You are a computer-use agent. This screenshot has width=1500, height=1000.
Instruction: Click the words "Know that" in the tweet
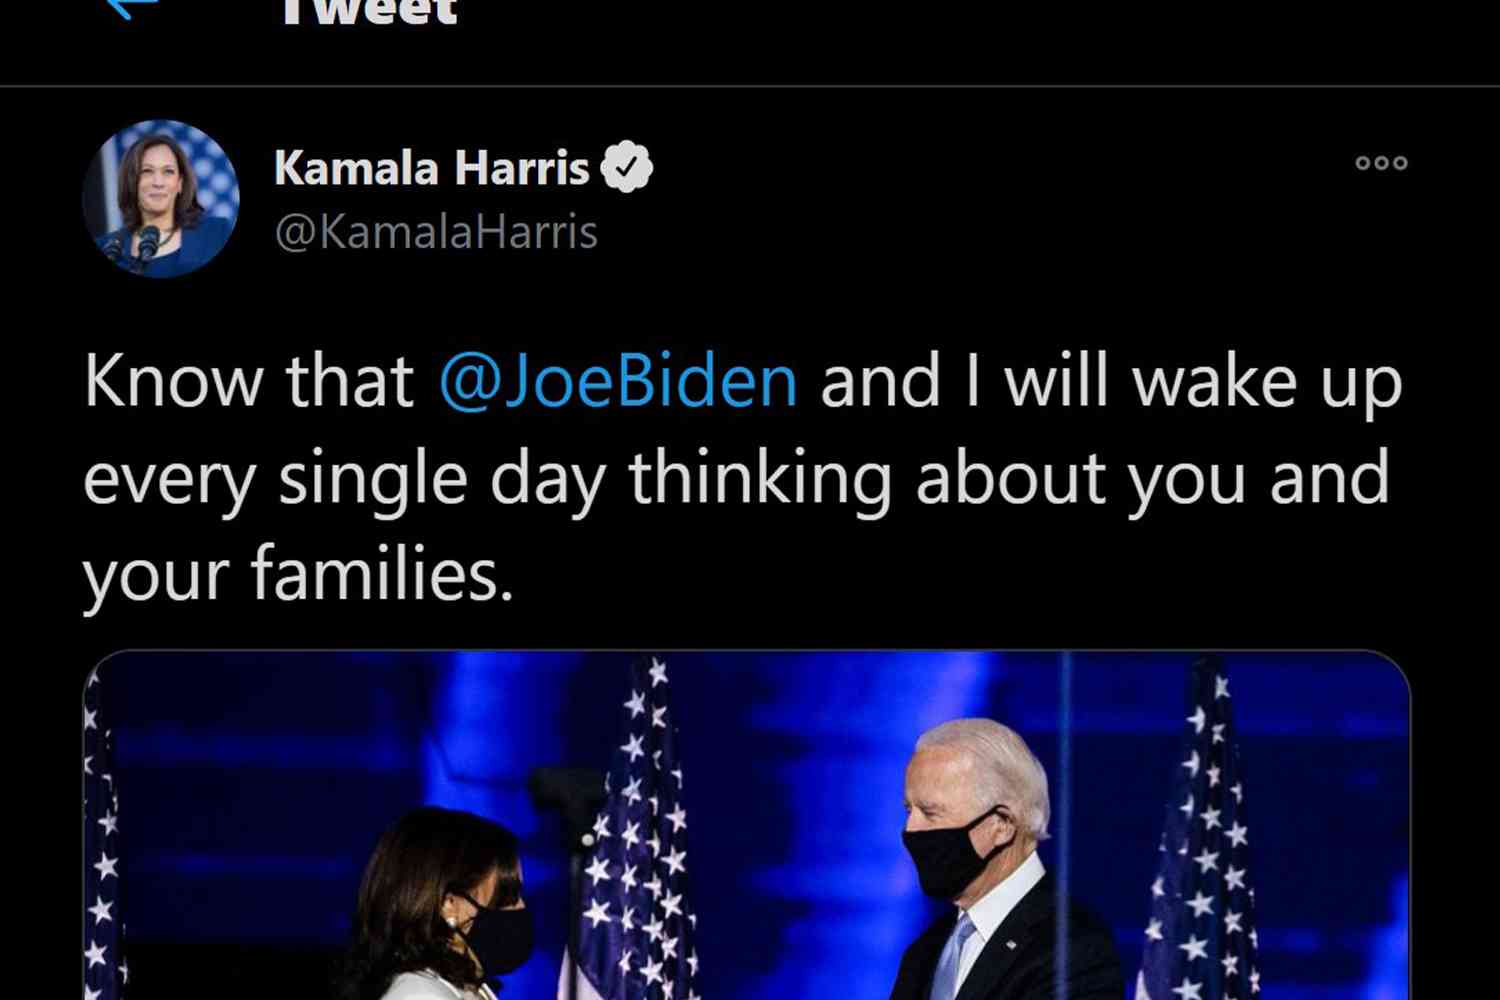(x=249, y=381)
